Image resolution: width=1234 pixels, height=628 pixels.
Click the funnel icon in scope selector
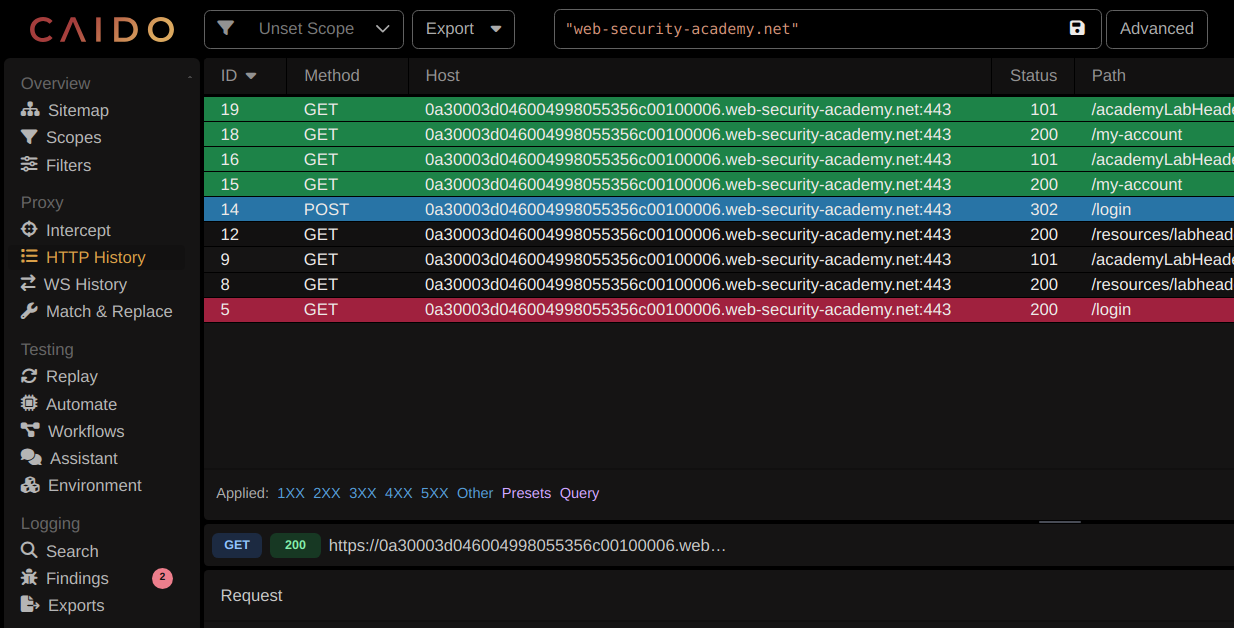[x=226, y=28]
